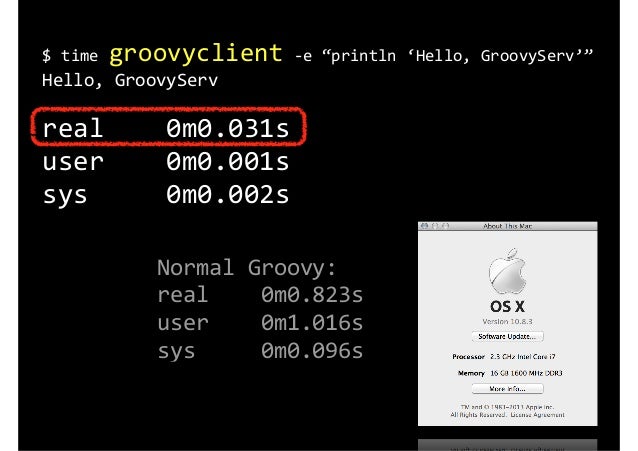Click the Normal Groovy: heading
This screenshot has width=638, height=451.
pos(247,268)
